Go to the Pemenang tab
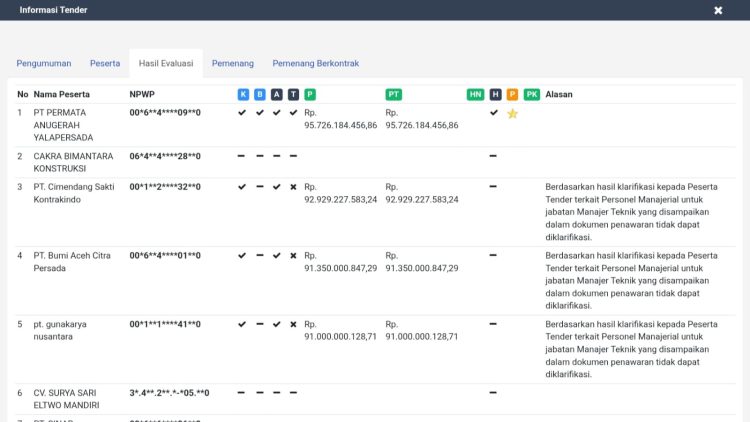This screenshot has height=422, width=750. point(232,63)
